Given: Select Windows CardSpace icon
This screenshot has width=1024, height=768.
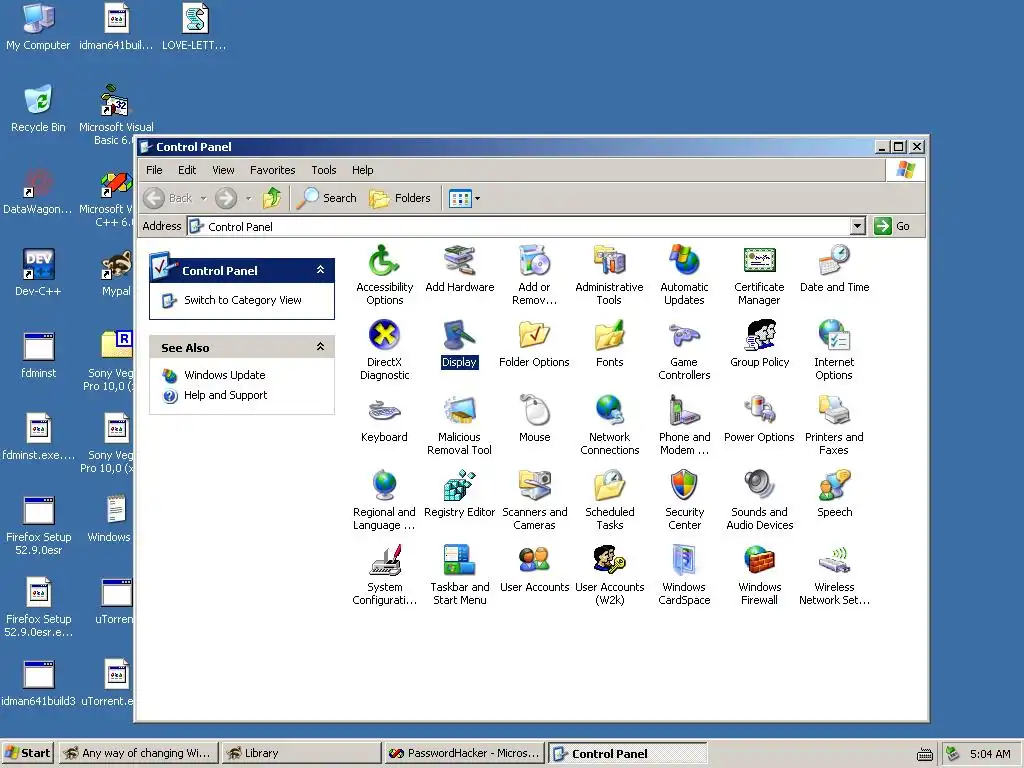Looking at the screenshot, I should point(684,560).
